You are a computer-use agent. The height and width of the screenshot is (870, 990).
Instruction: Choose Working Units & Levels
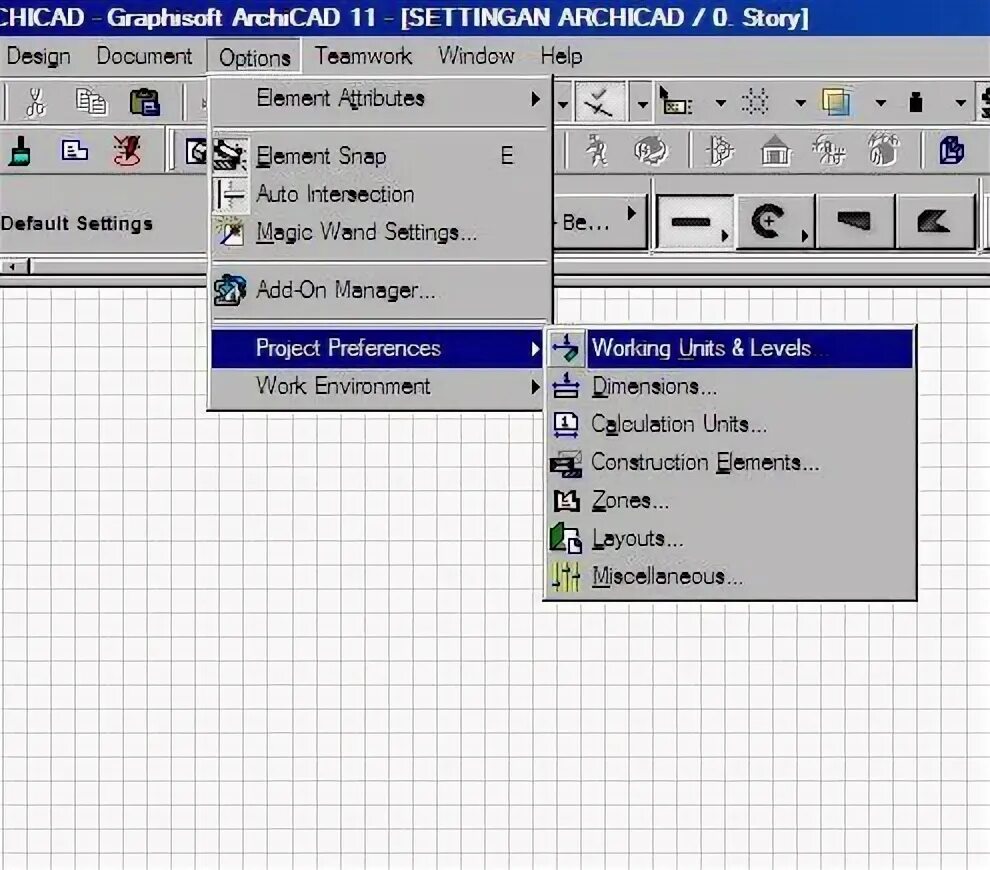coord(731,349)
